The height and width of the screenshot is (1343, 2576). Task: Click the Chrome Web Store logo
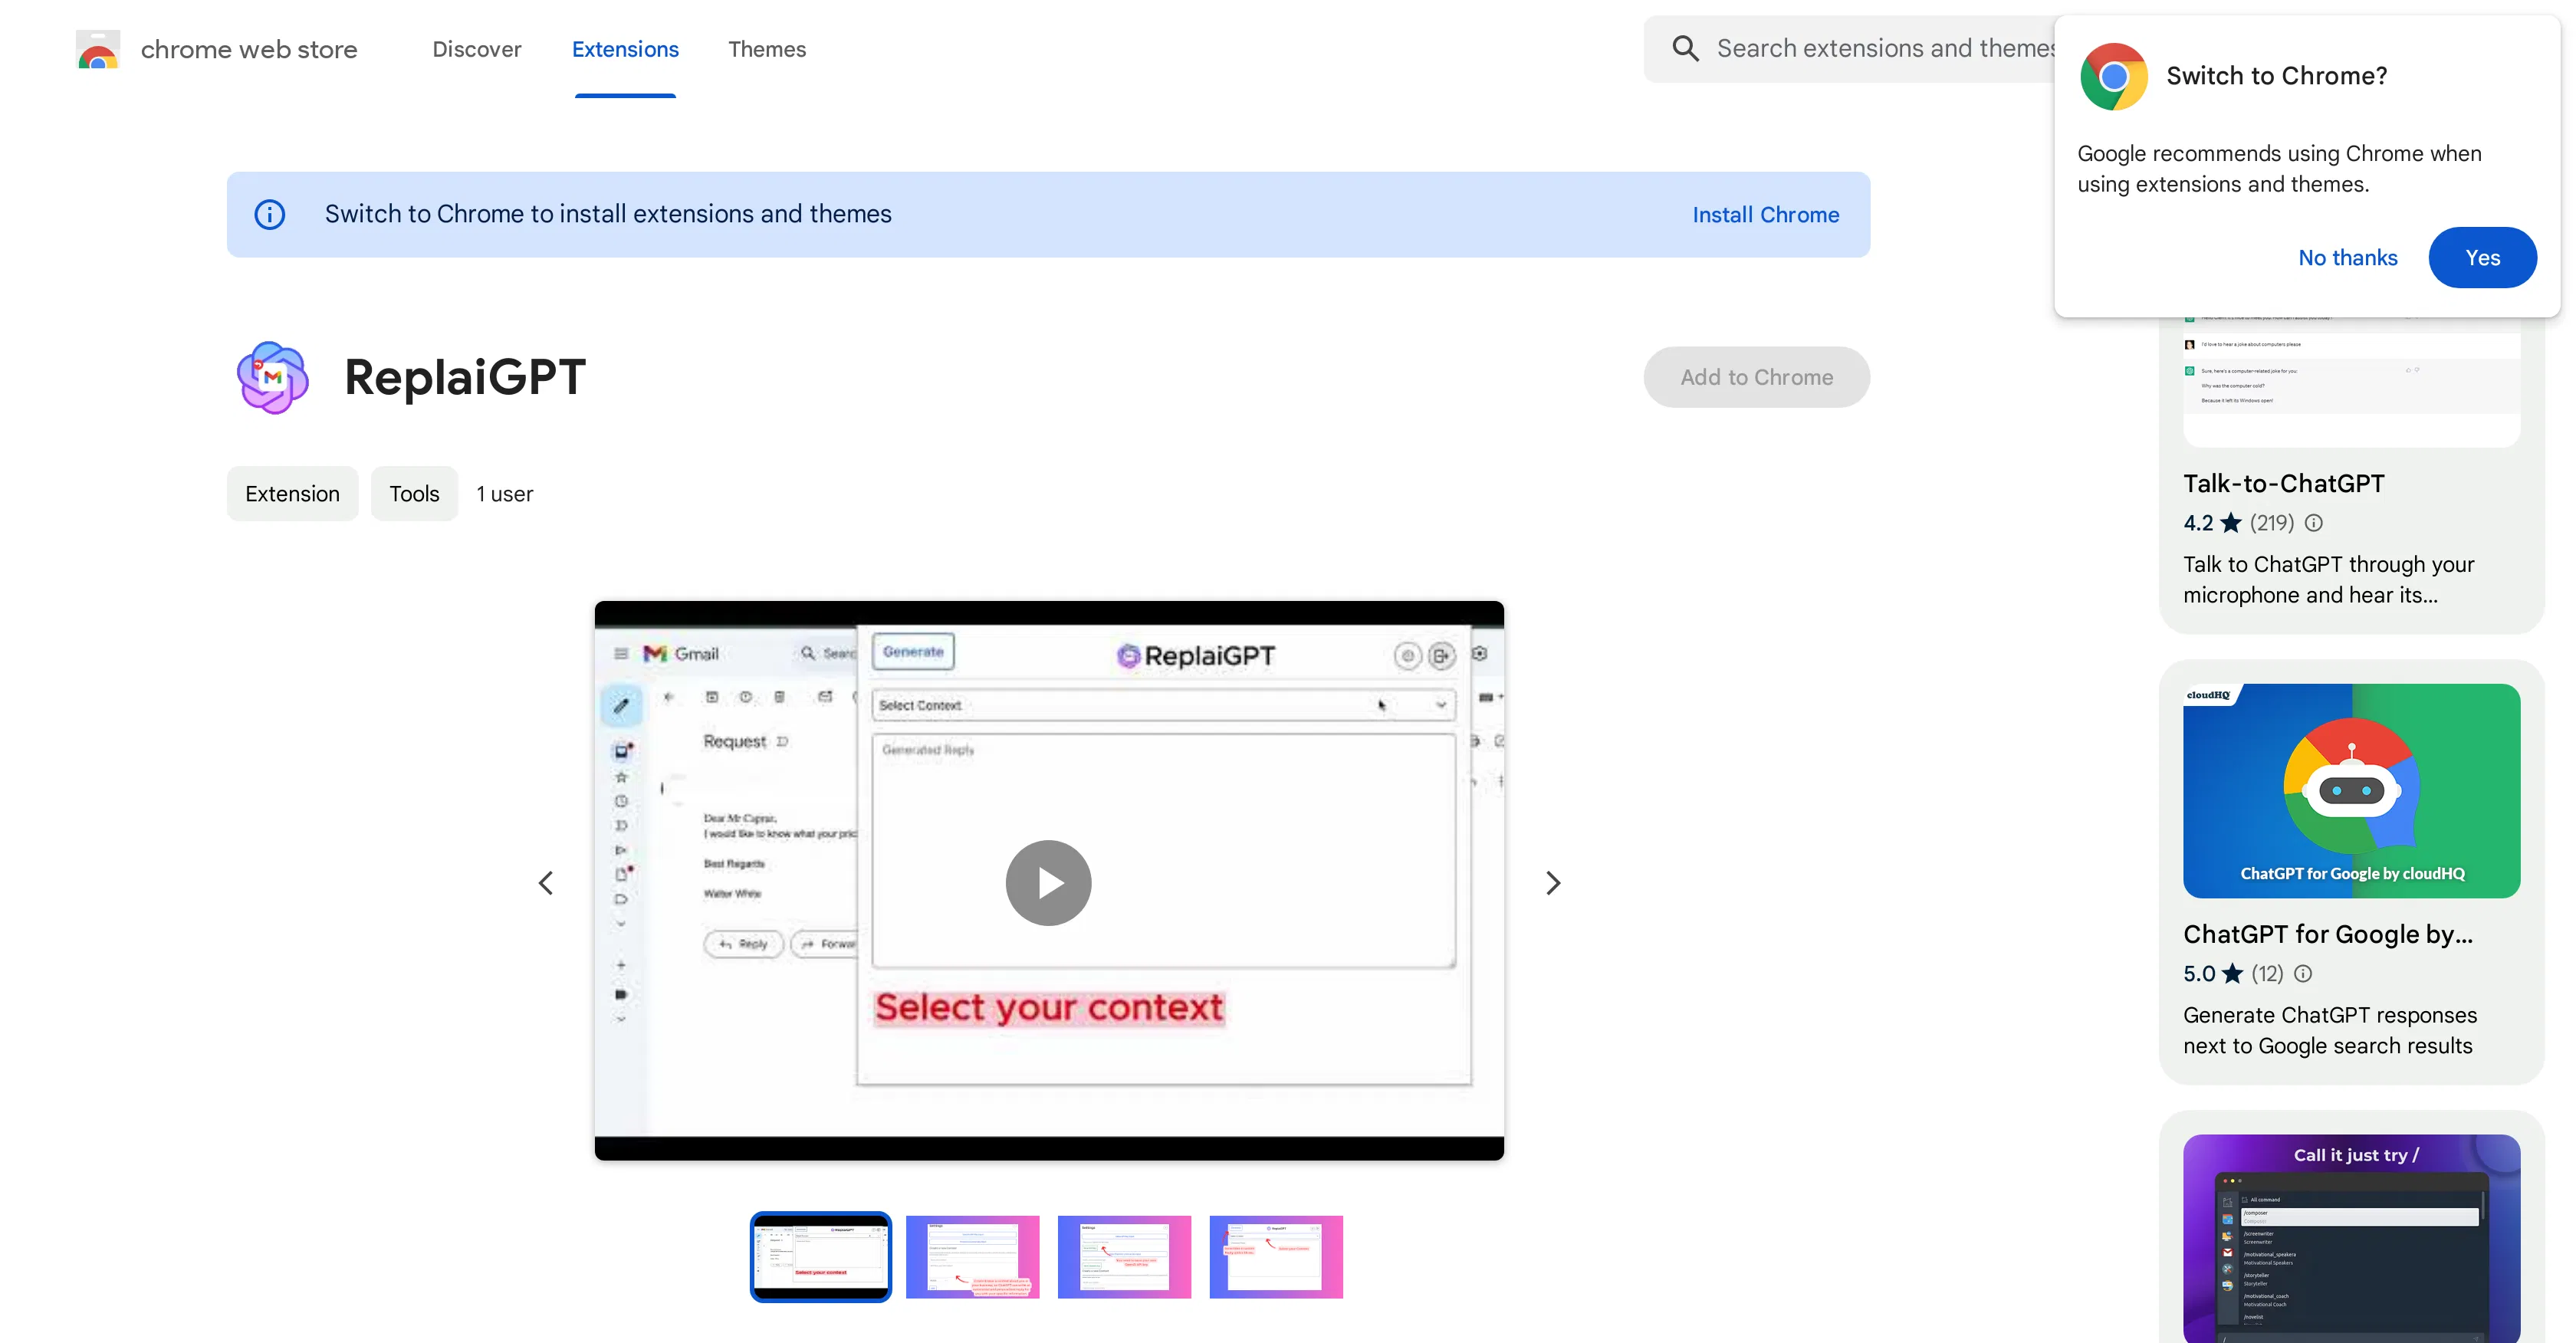click(97, 48)
